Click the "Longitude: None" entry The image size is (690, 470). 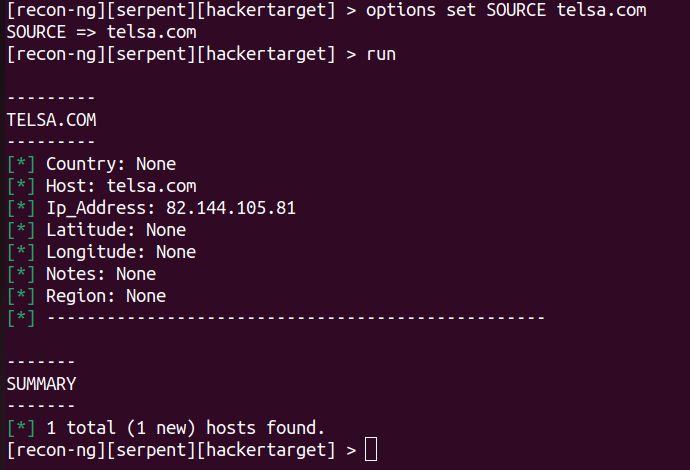pyautogui.click(x=121, y=252)
